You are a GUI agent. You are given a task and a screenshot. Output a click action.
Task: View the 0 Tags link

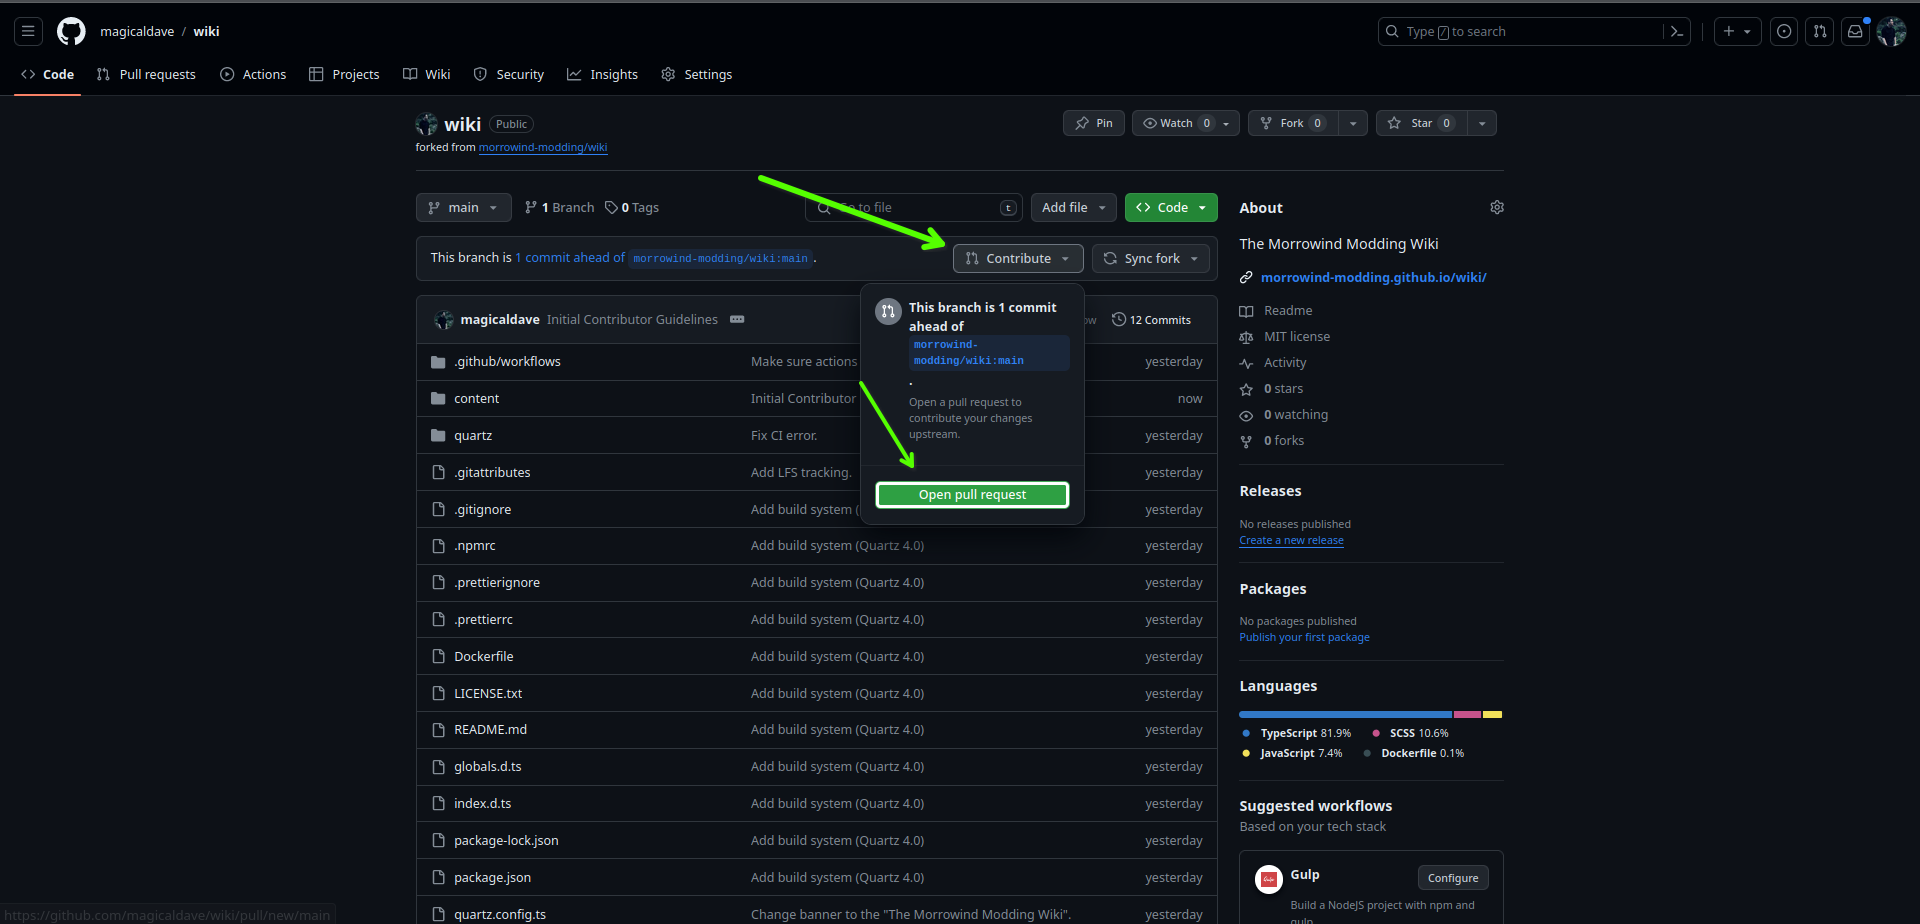point(632,208)
